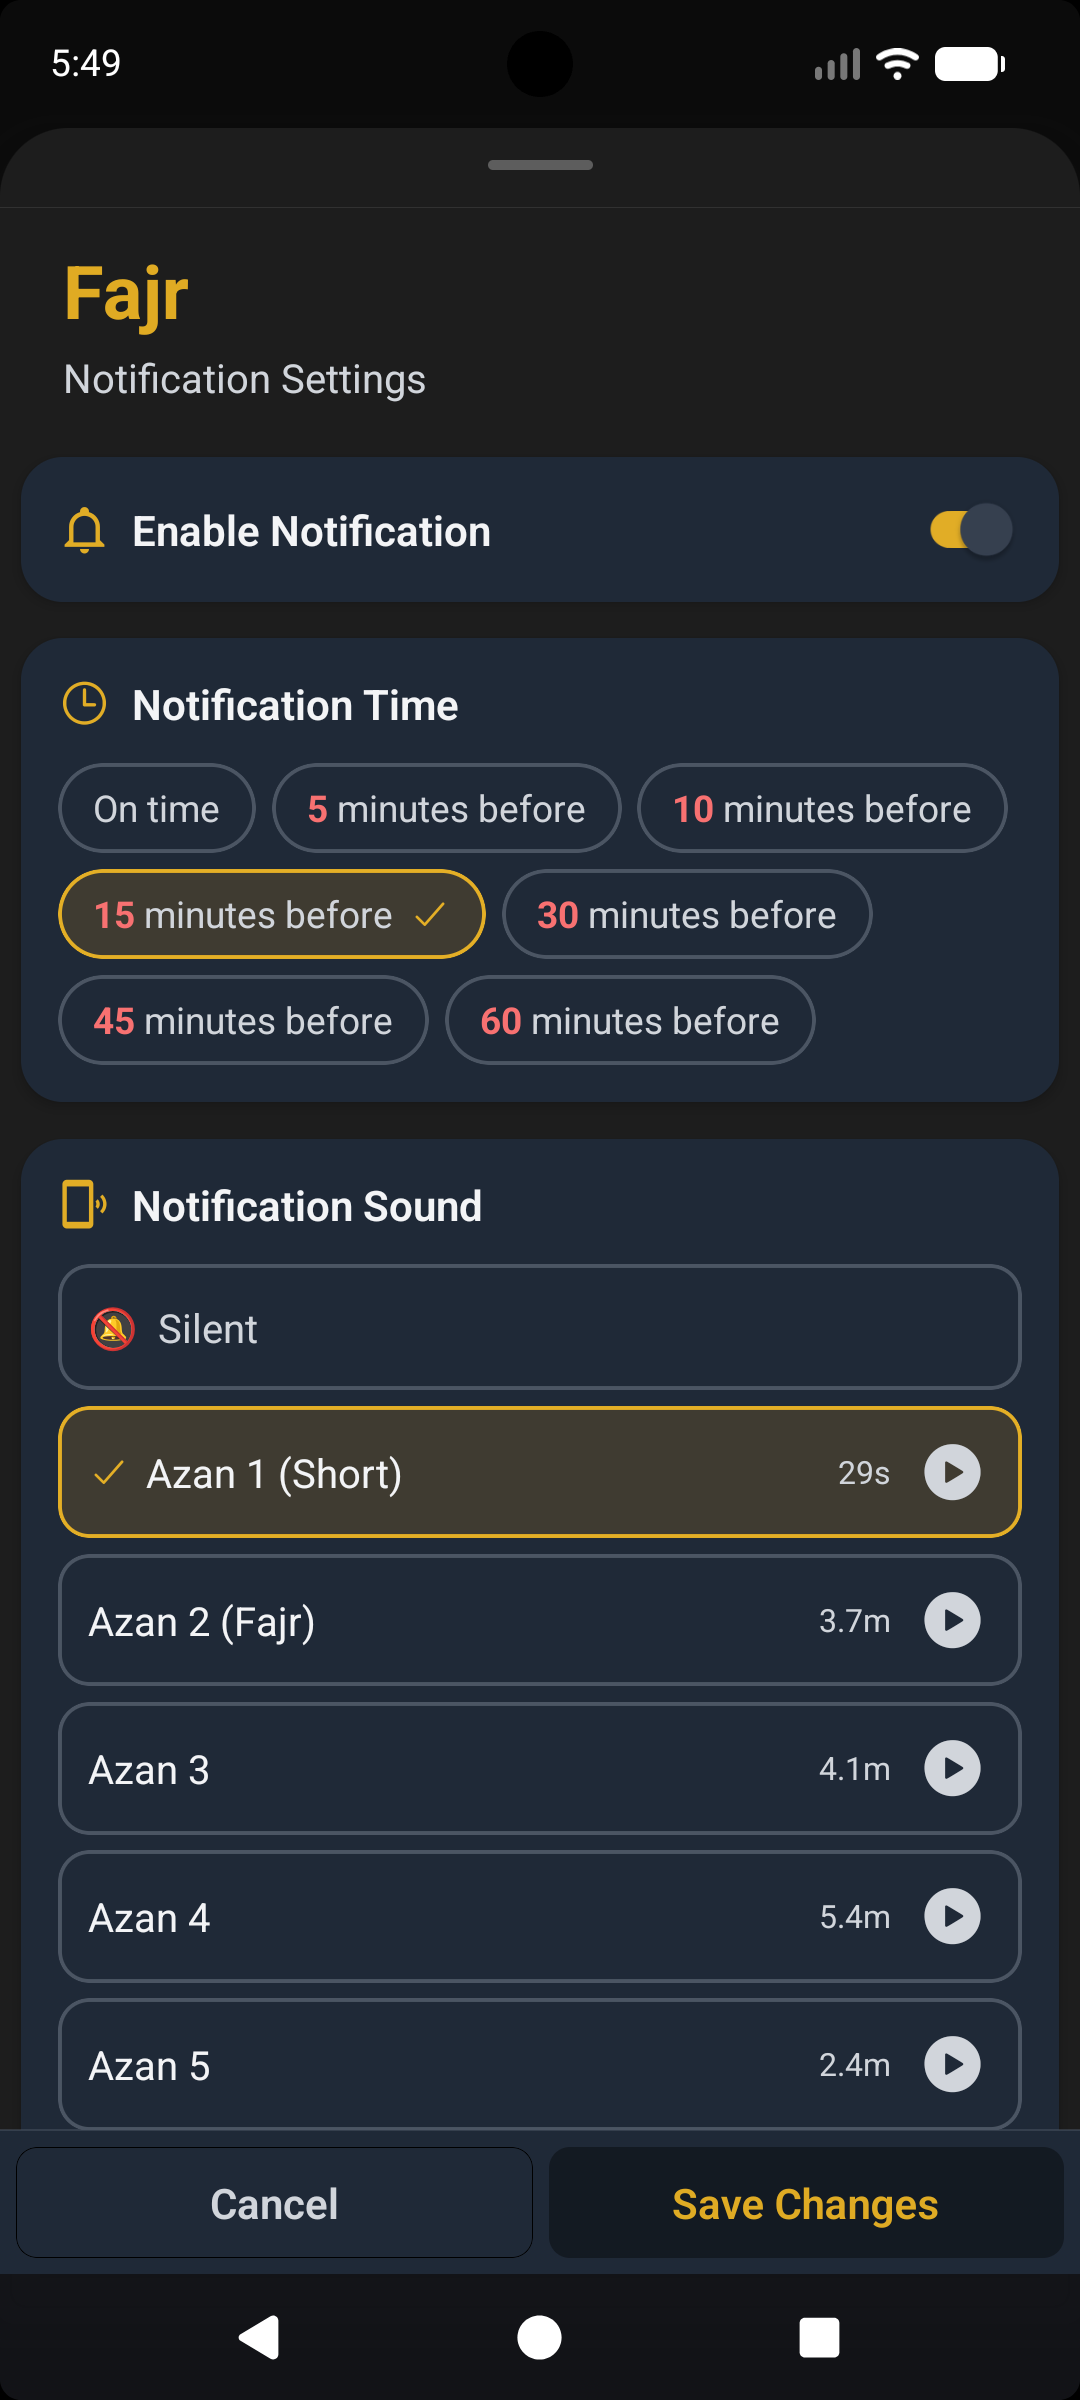This screenshot has width=1080, height=2400.
Task: Tap the clock icon next to Notification Time
Action: click(x=85, y=704)
